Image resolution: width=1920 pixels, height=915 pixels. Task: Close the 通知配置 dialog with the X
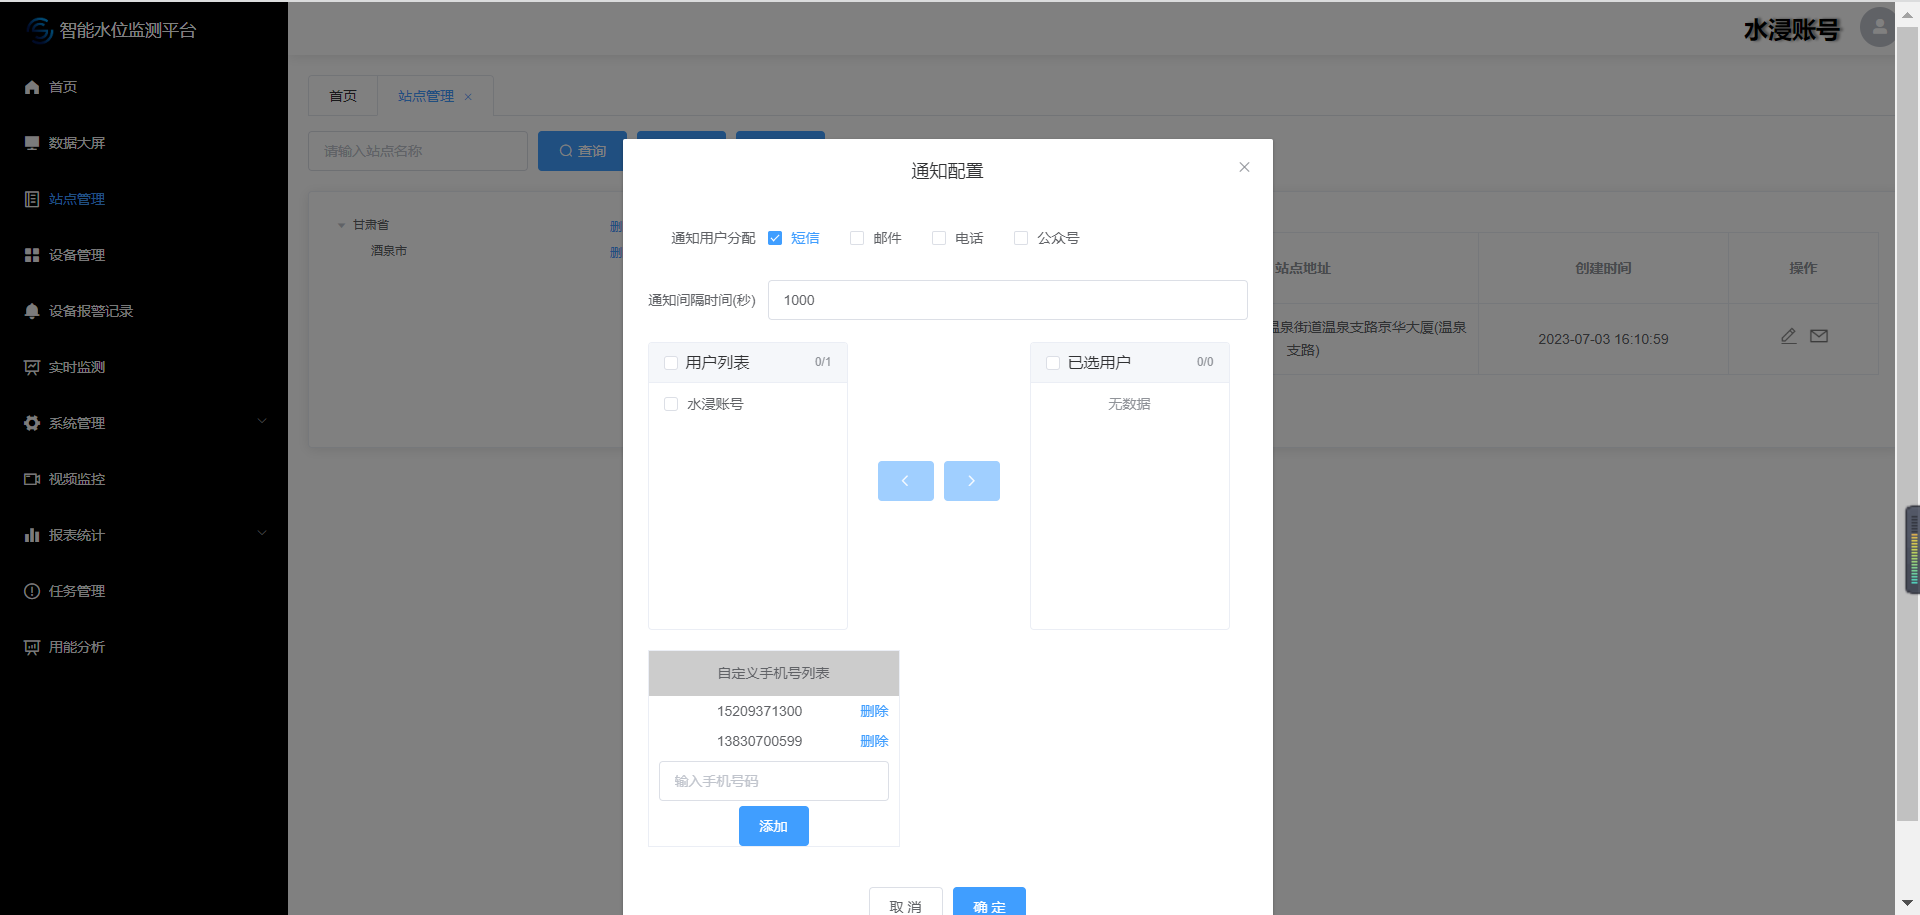[x=1244, y=167]
